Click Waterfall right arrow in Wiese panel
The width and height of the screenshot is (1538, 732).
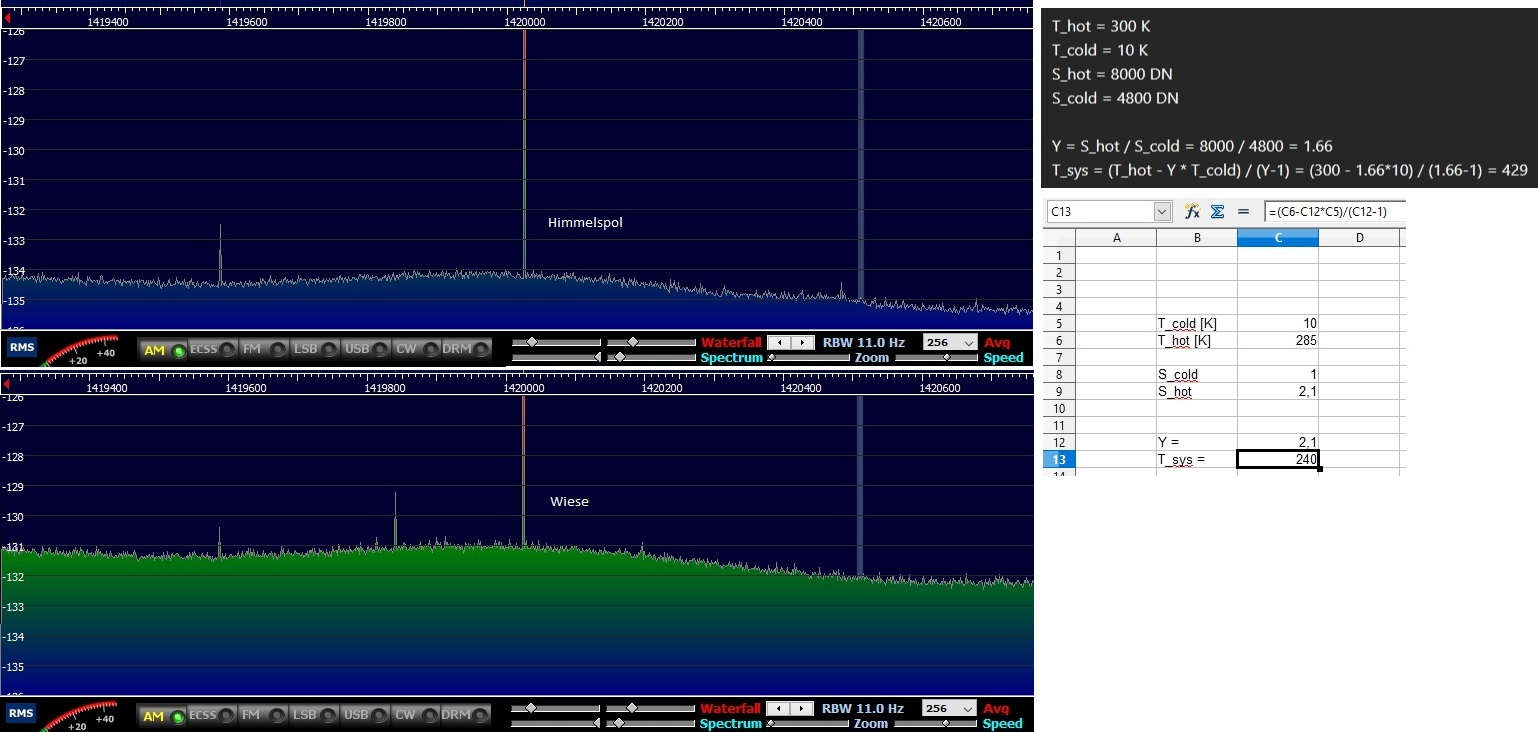(x=802, y=709)
